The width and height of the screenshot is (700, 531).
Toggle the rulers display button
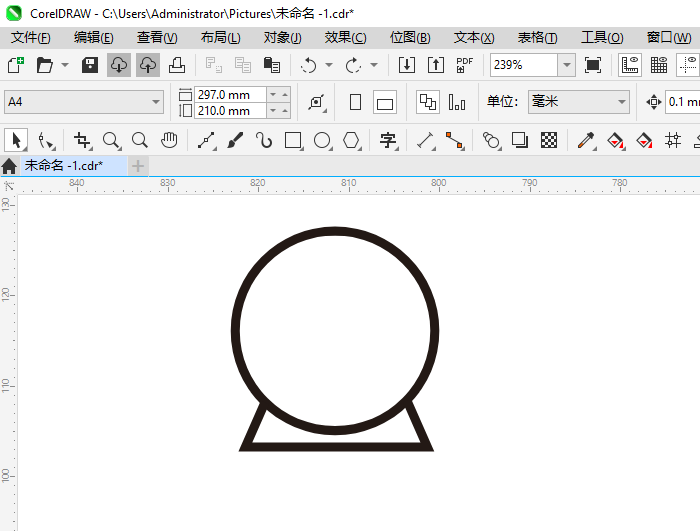click(631, 65)
